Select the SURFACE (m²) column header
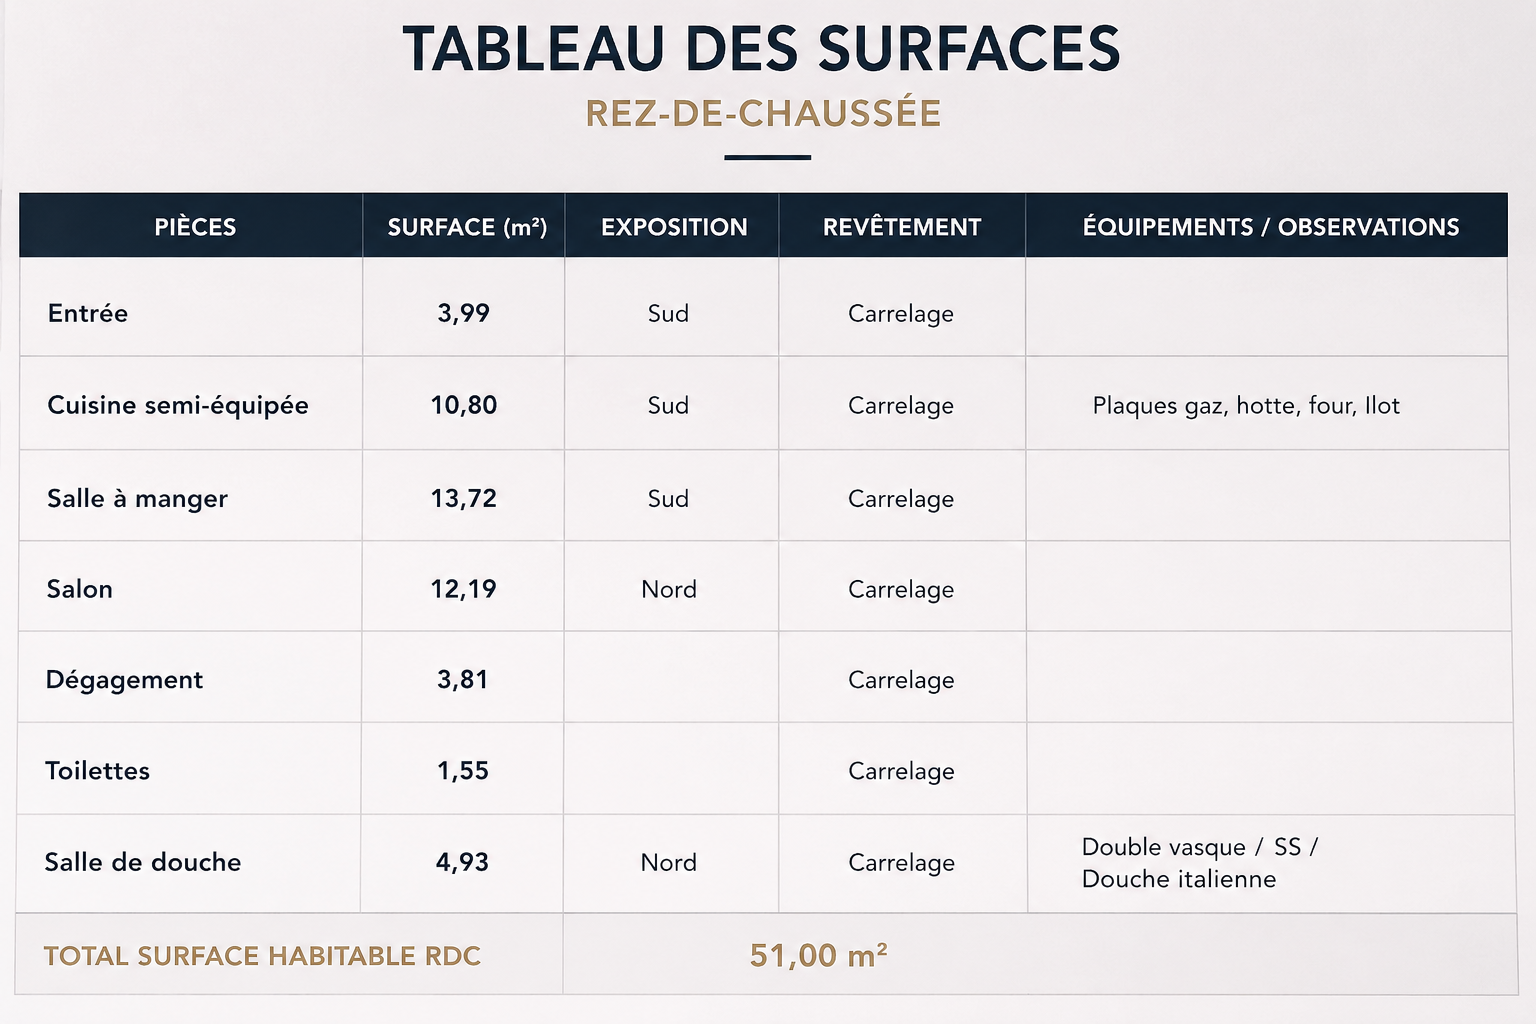1536x1024 pixels. click(467, 227)
